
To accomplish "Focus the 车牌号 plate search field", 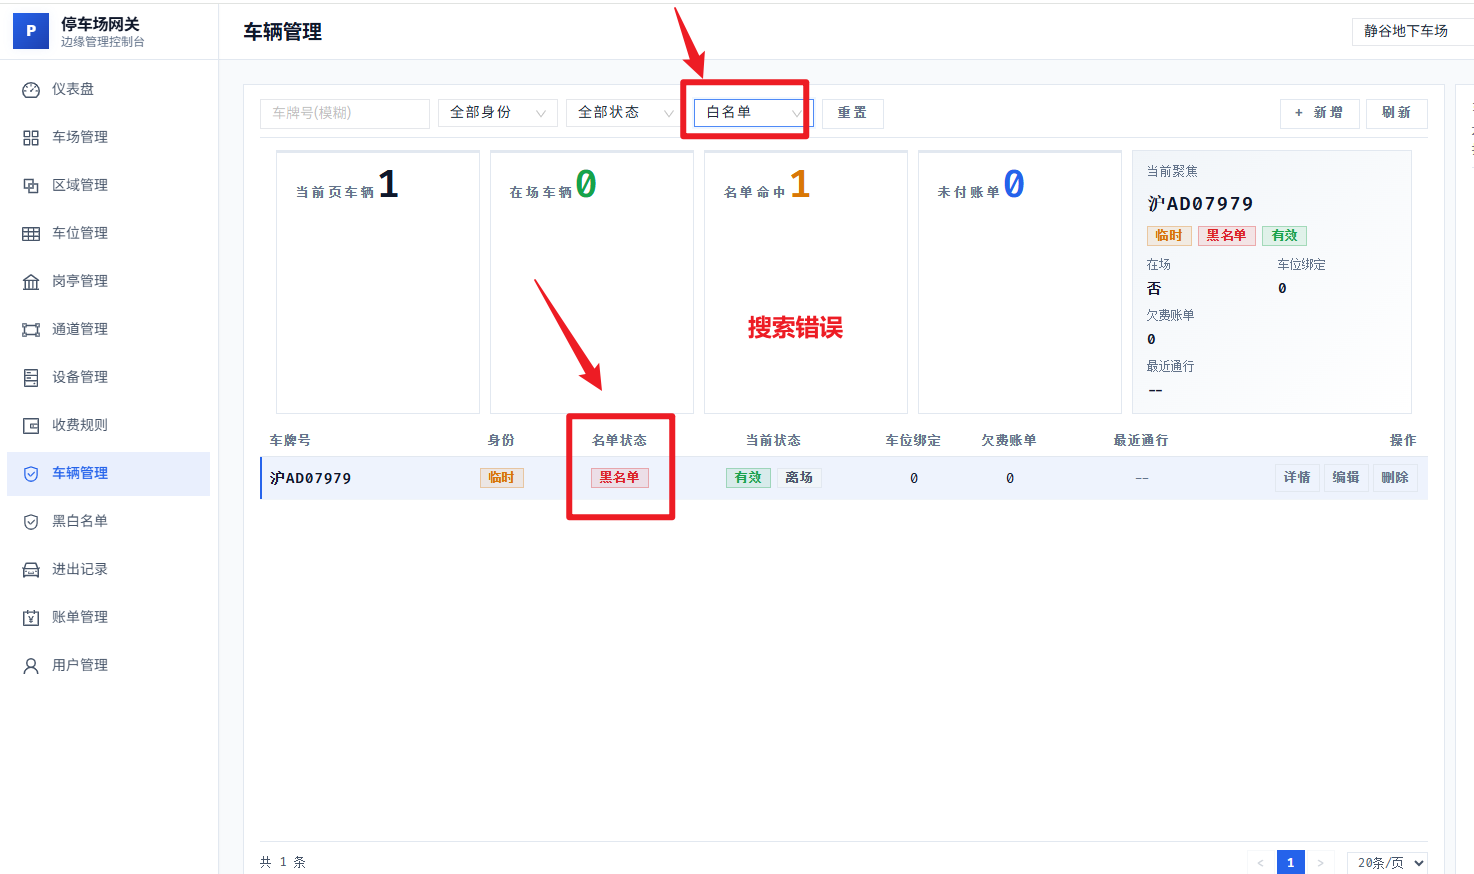I will point(344,113).
